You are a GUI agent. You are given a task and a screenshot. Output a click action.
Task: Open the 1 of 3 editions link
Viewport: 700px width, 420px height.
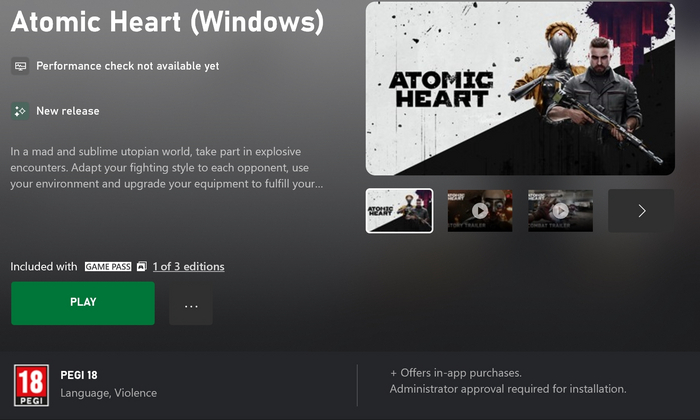[x=188, y=266]
